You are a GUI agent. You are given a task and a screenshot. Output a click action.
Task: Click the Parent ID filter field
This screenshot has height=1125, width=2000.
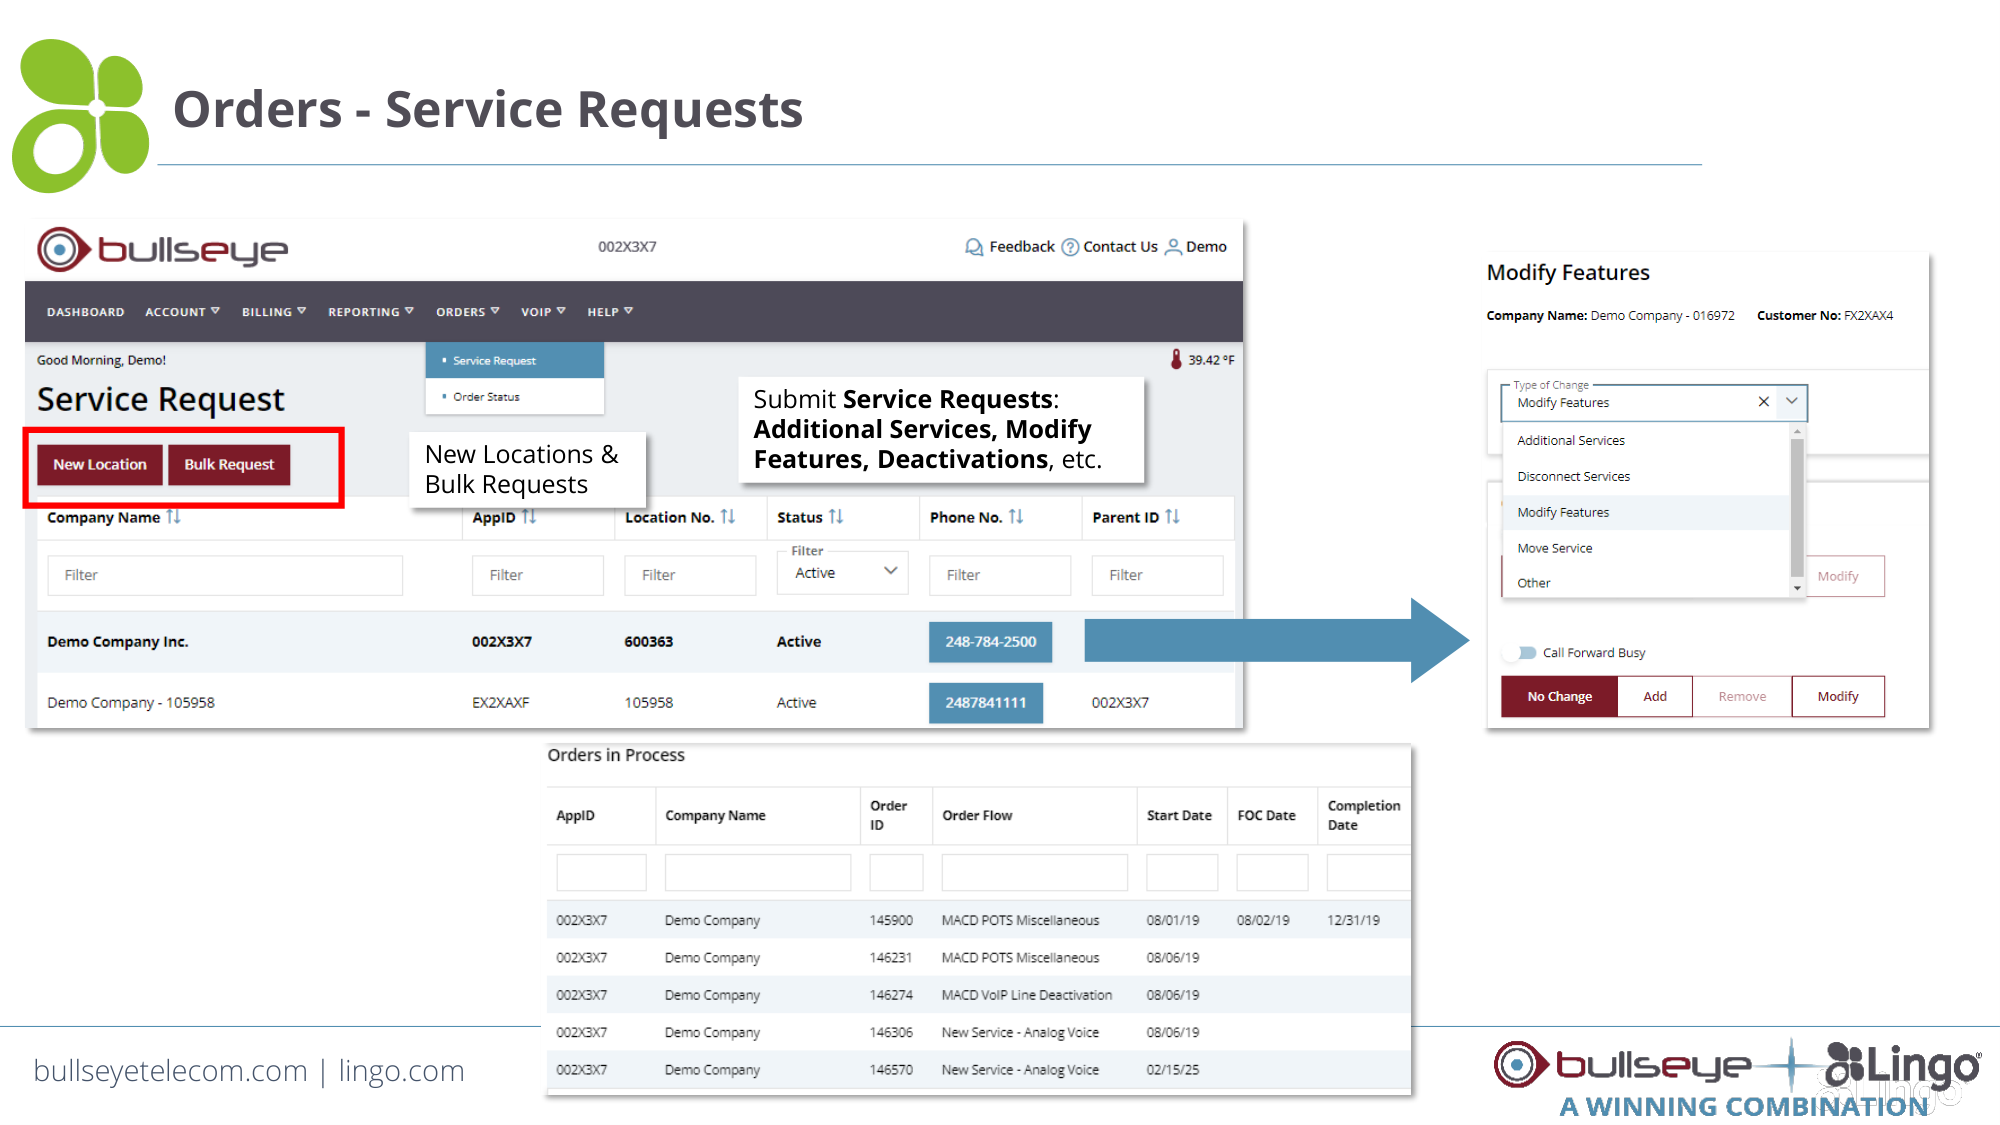coord(1158,576)
